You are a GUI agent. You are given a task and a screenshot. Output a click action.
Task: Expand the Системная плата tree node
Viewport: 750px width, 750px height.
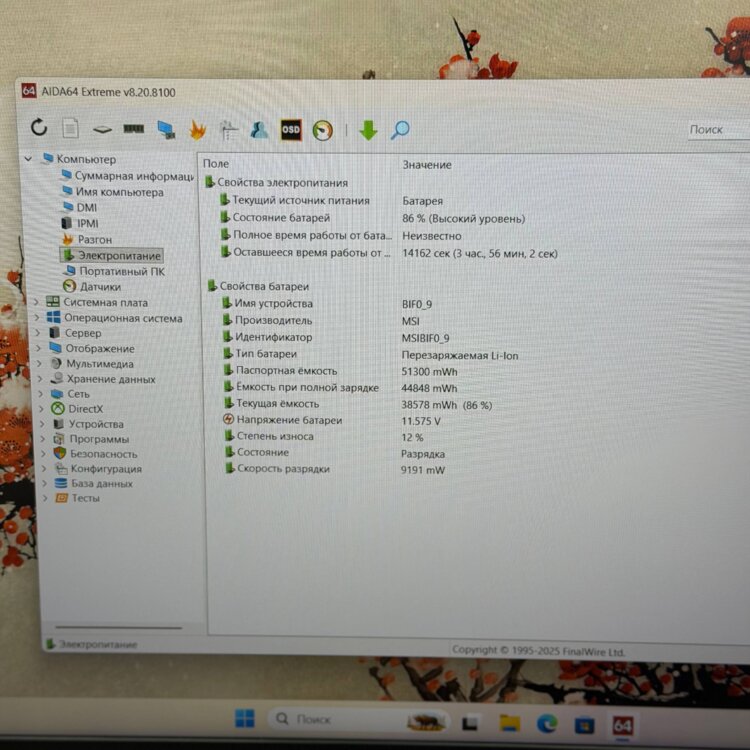(37, 303)
